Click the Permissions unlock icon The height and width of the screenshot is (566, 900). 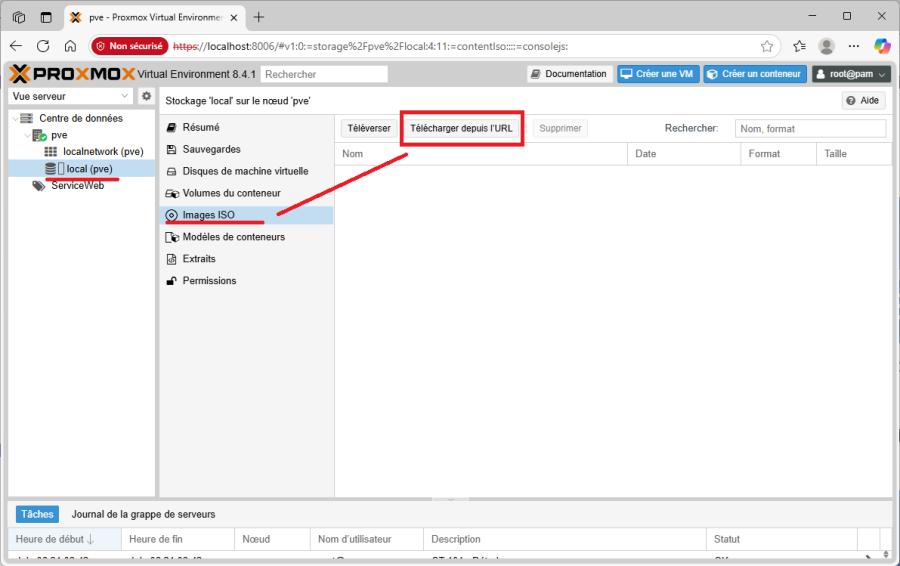point(171,281)
